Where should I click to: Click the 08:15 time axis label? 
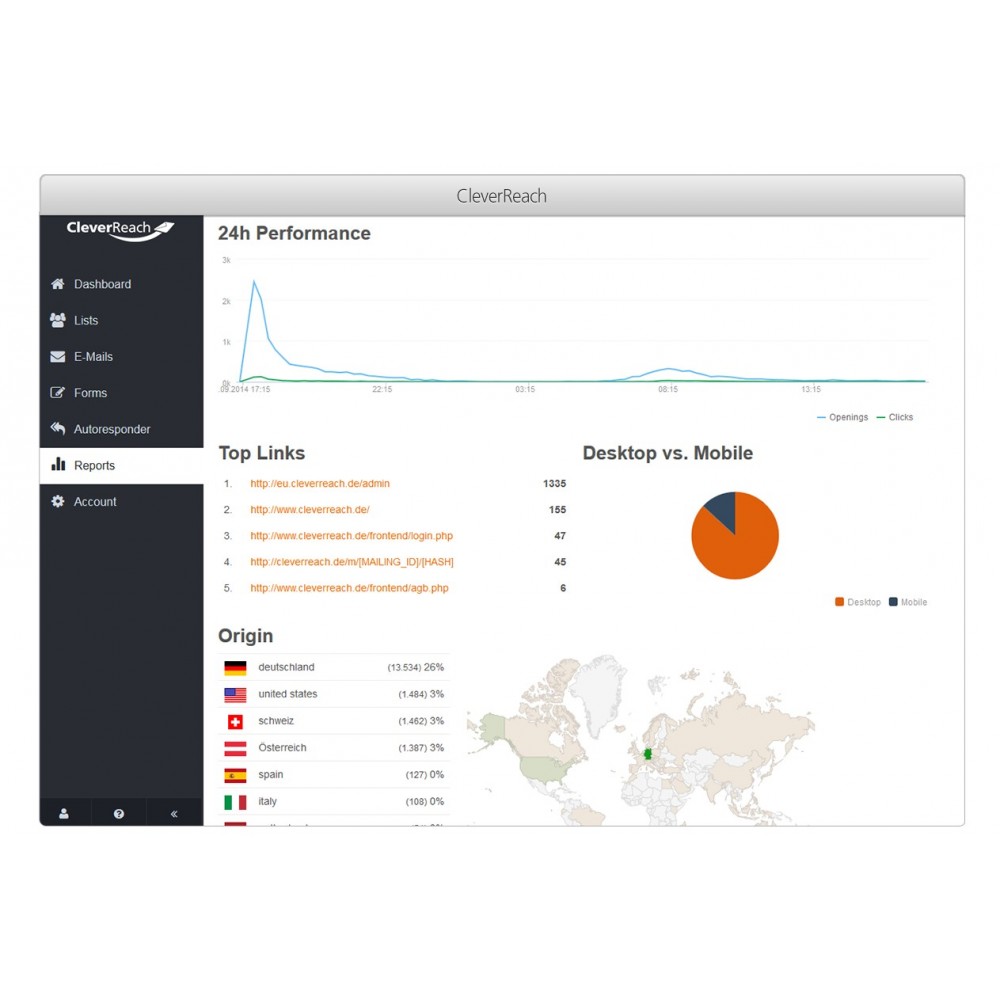pos(668,389)
